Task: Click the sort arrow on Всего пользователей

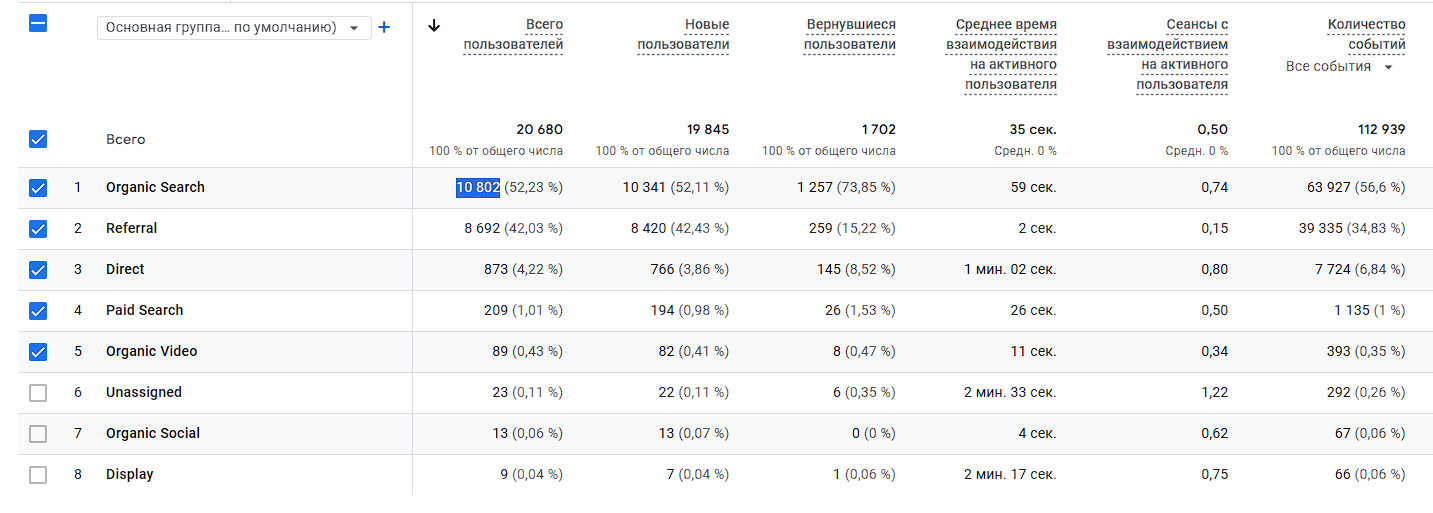Action: tap(434, 26)
